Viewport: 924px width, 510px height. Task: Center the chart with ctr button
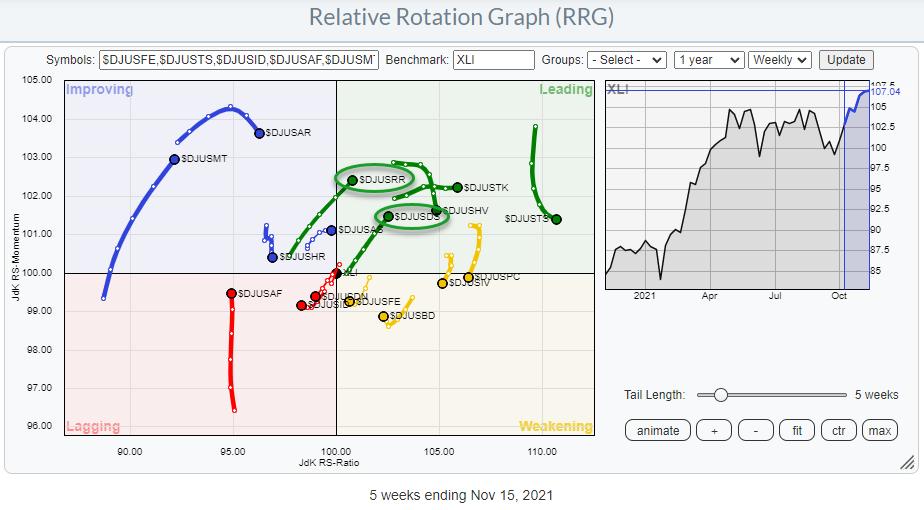coord(838,431)
